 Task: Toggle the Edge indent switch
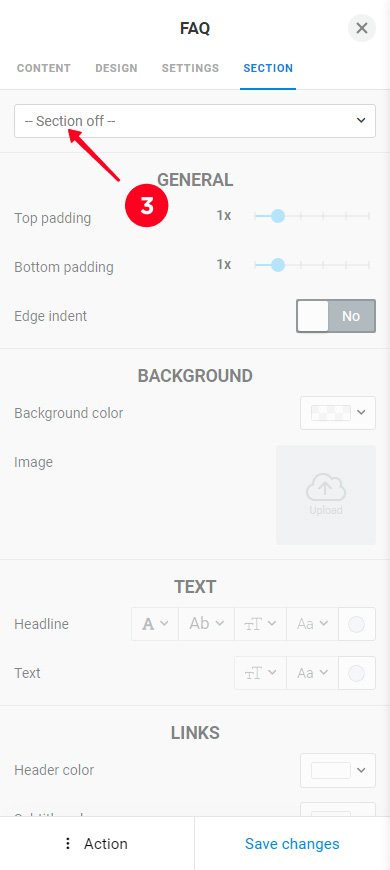pos(336,316)
